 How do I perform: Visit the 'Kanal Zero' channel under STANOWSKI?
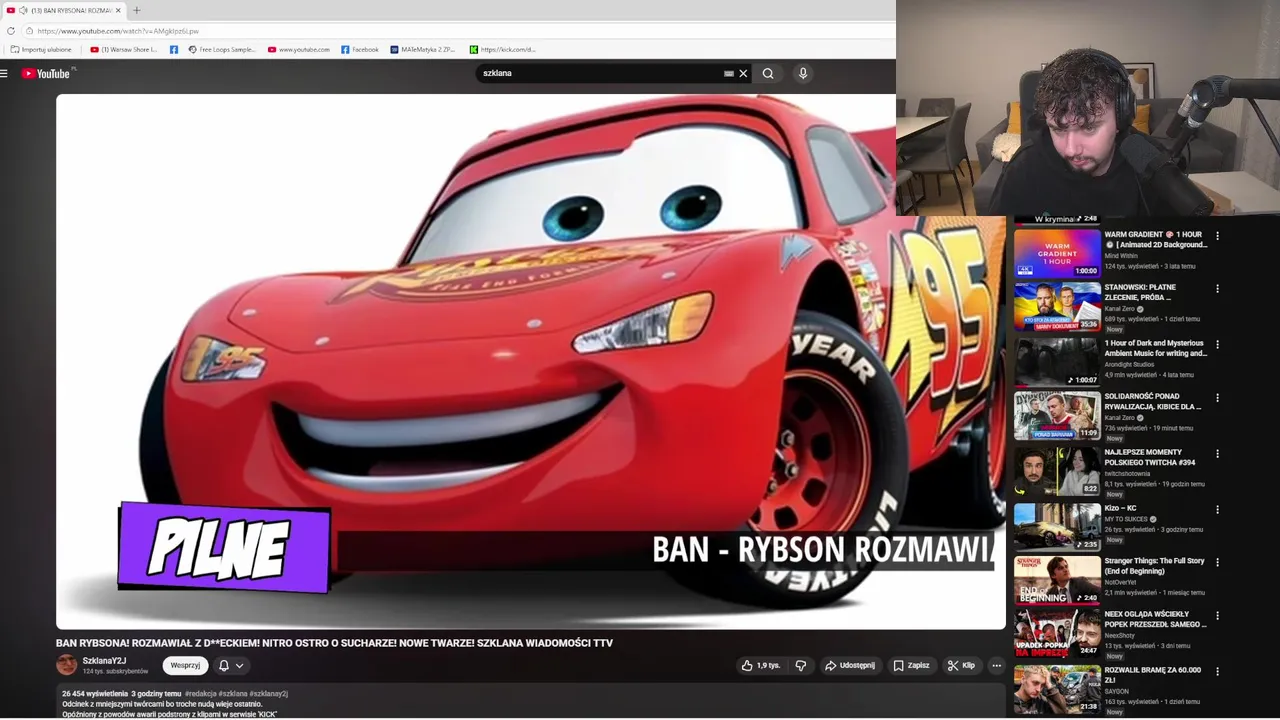point(1120,309)
